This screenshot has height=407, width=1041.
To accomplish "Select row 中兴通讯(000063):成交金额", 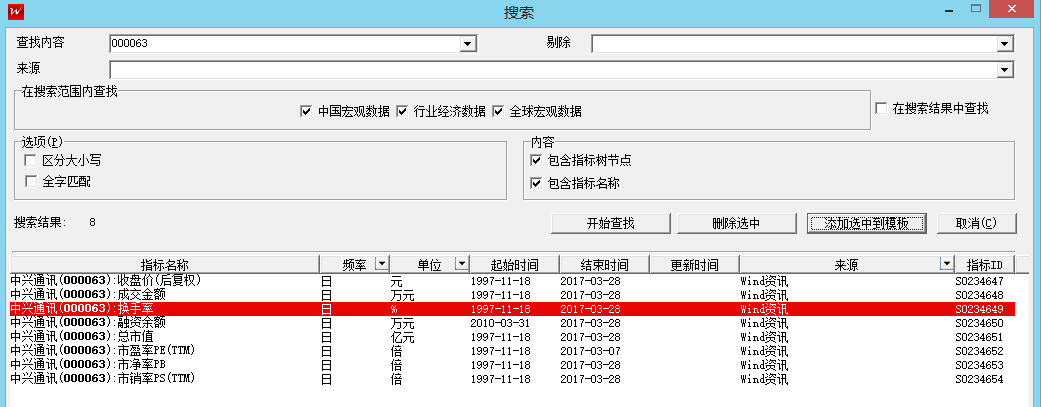I will coord(513,295).
